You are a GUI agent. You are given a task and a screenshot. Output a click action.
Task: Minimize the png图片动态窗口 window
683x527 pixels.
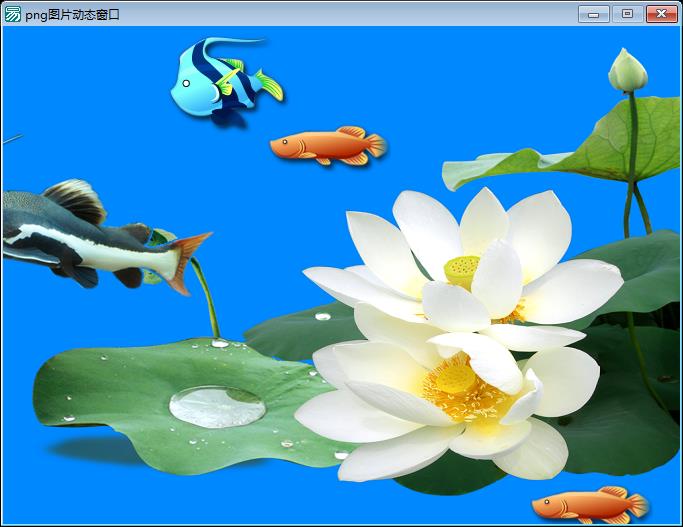click(593, 14)
